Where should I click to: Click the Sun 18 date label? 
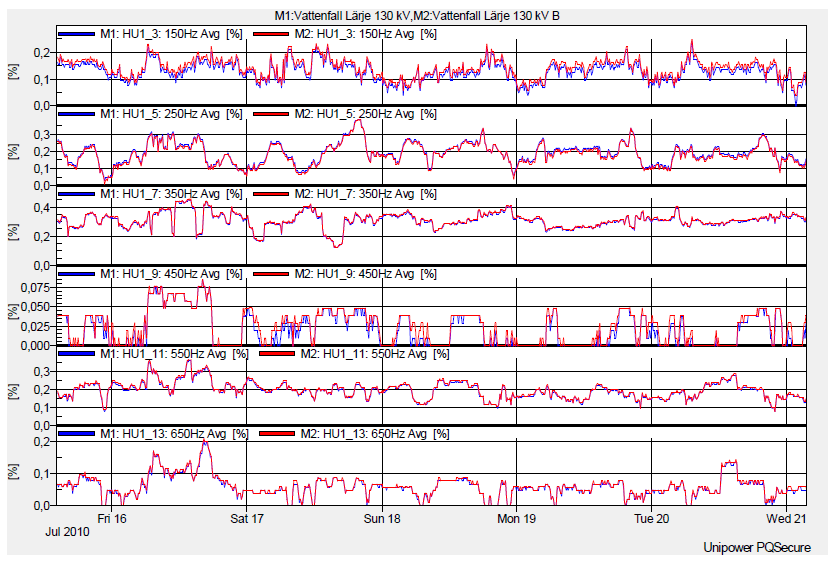click(x=382, y=519)
